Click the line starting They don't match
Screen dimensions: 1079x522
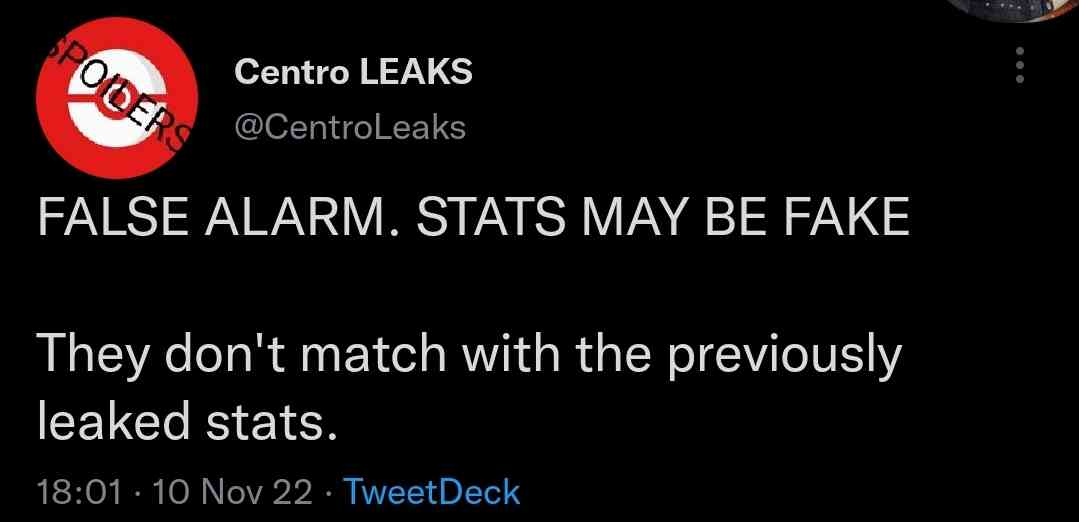[469, 358]
